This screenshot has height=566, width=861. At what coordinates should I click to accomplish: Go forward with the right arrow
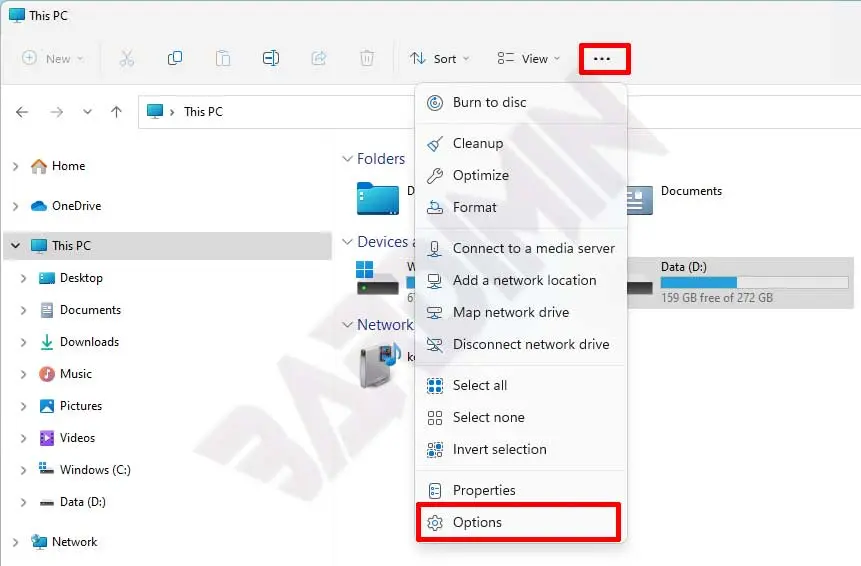57,112
